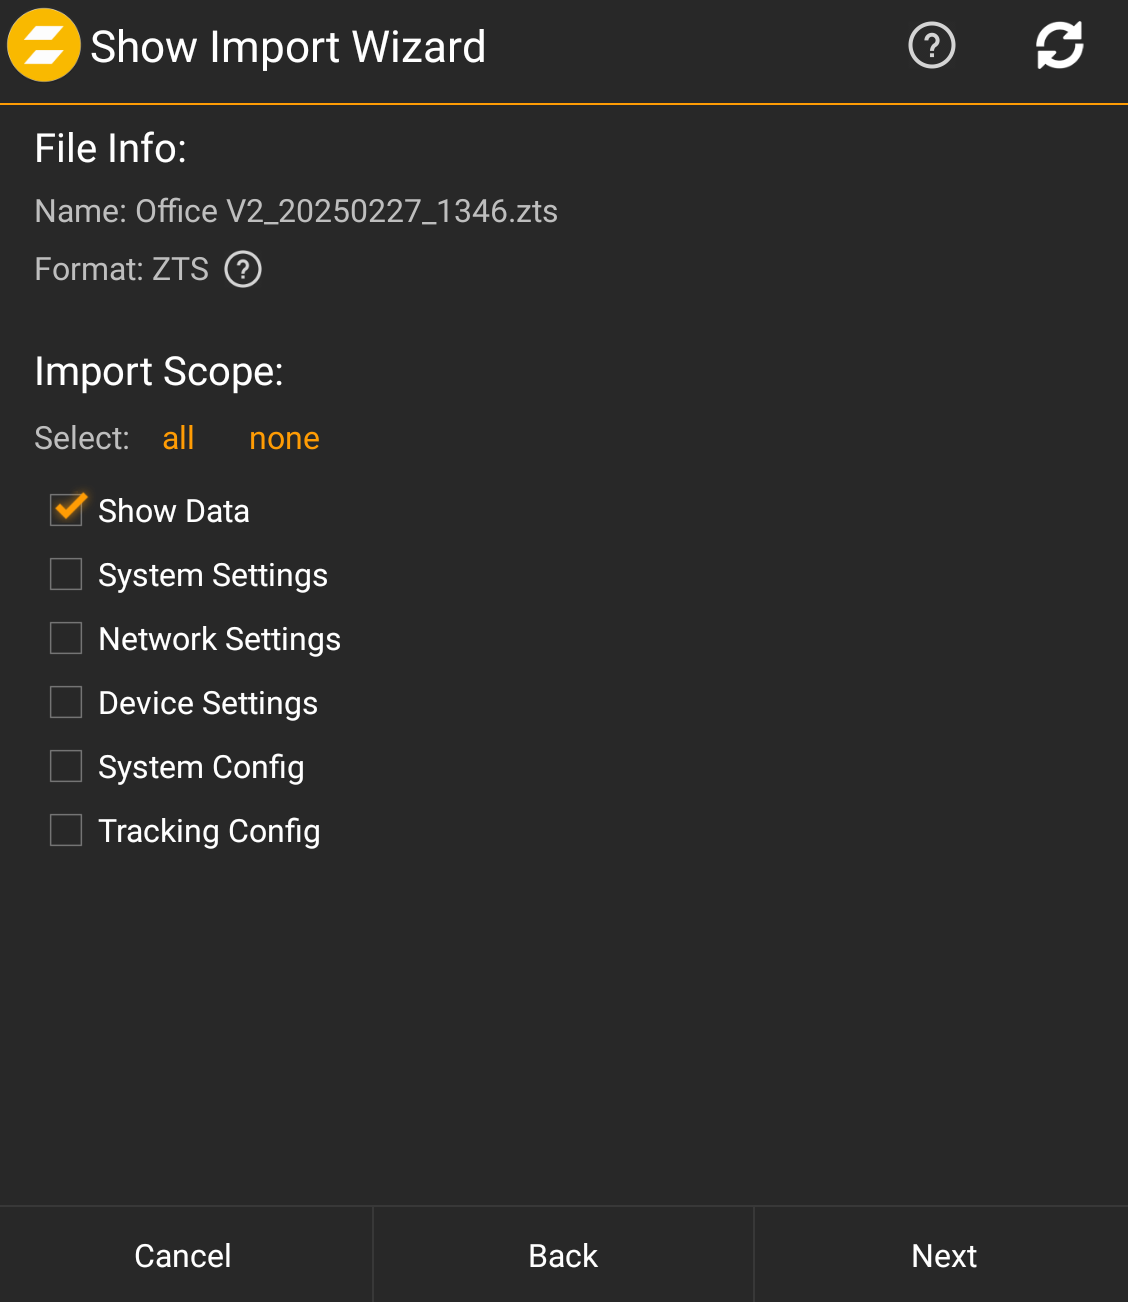
Task: Click the refresh/sync icon in top bar
Action: [x=1060, y=45]
